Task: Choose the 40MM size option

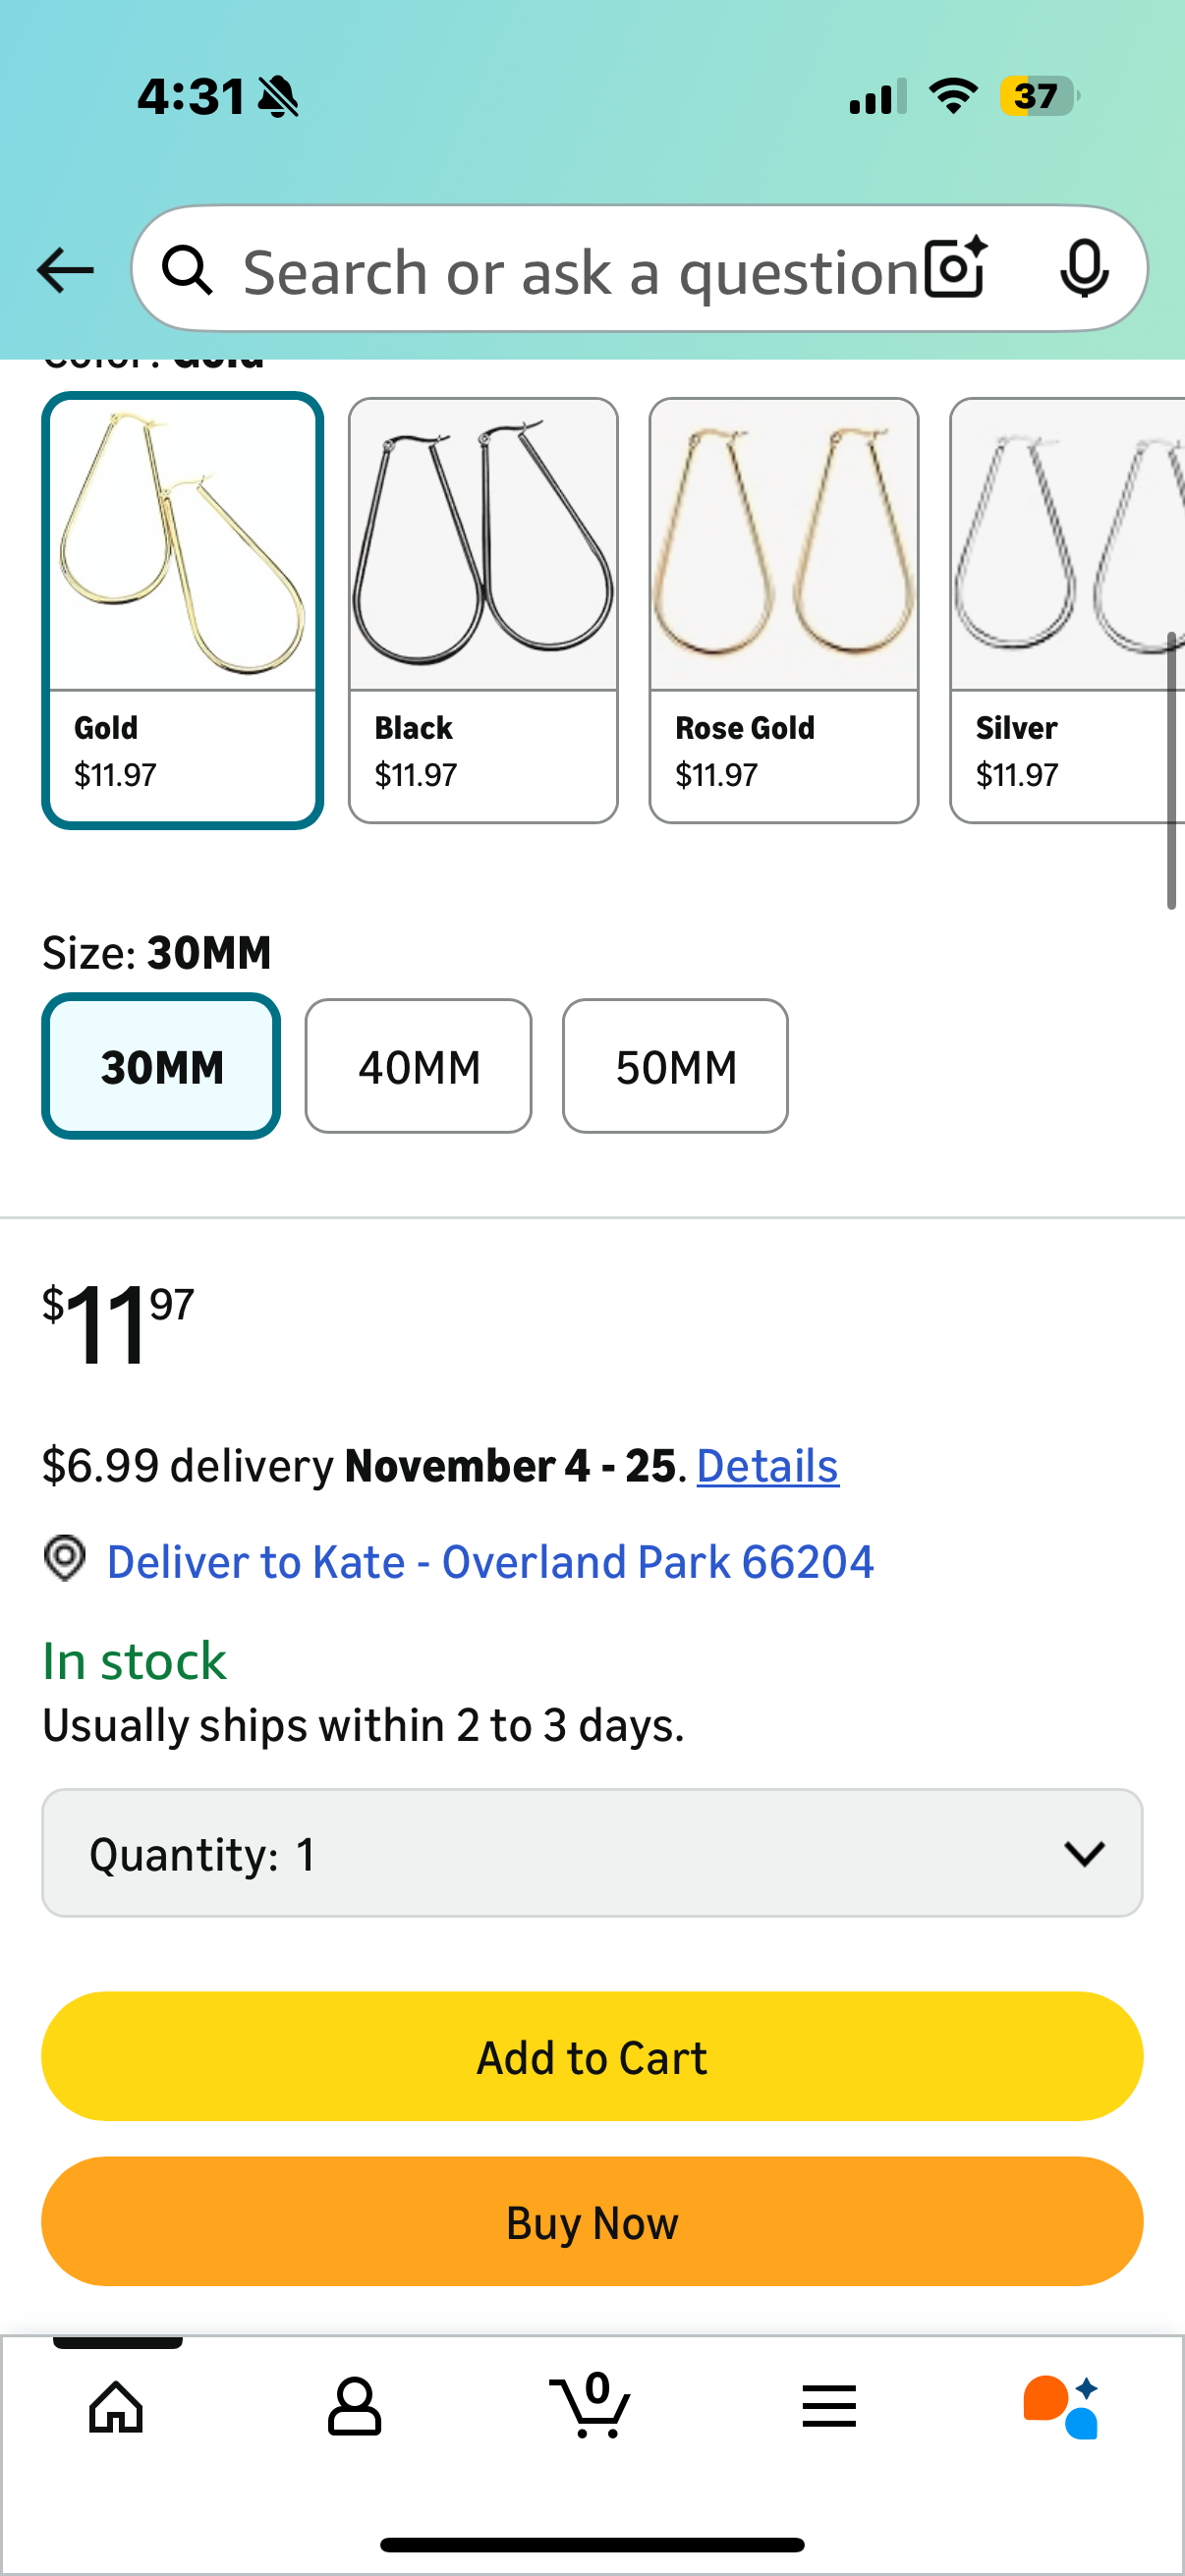Action: (418, 1066)
